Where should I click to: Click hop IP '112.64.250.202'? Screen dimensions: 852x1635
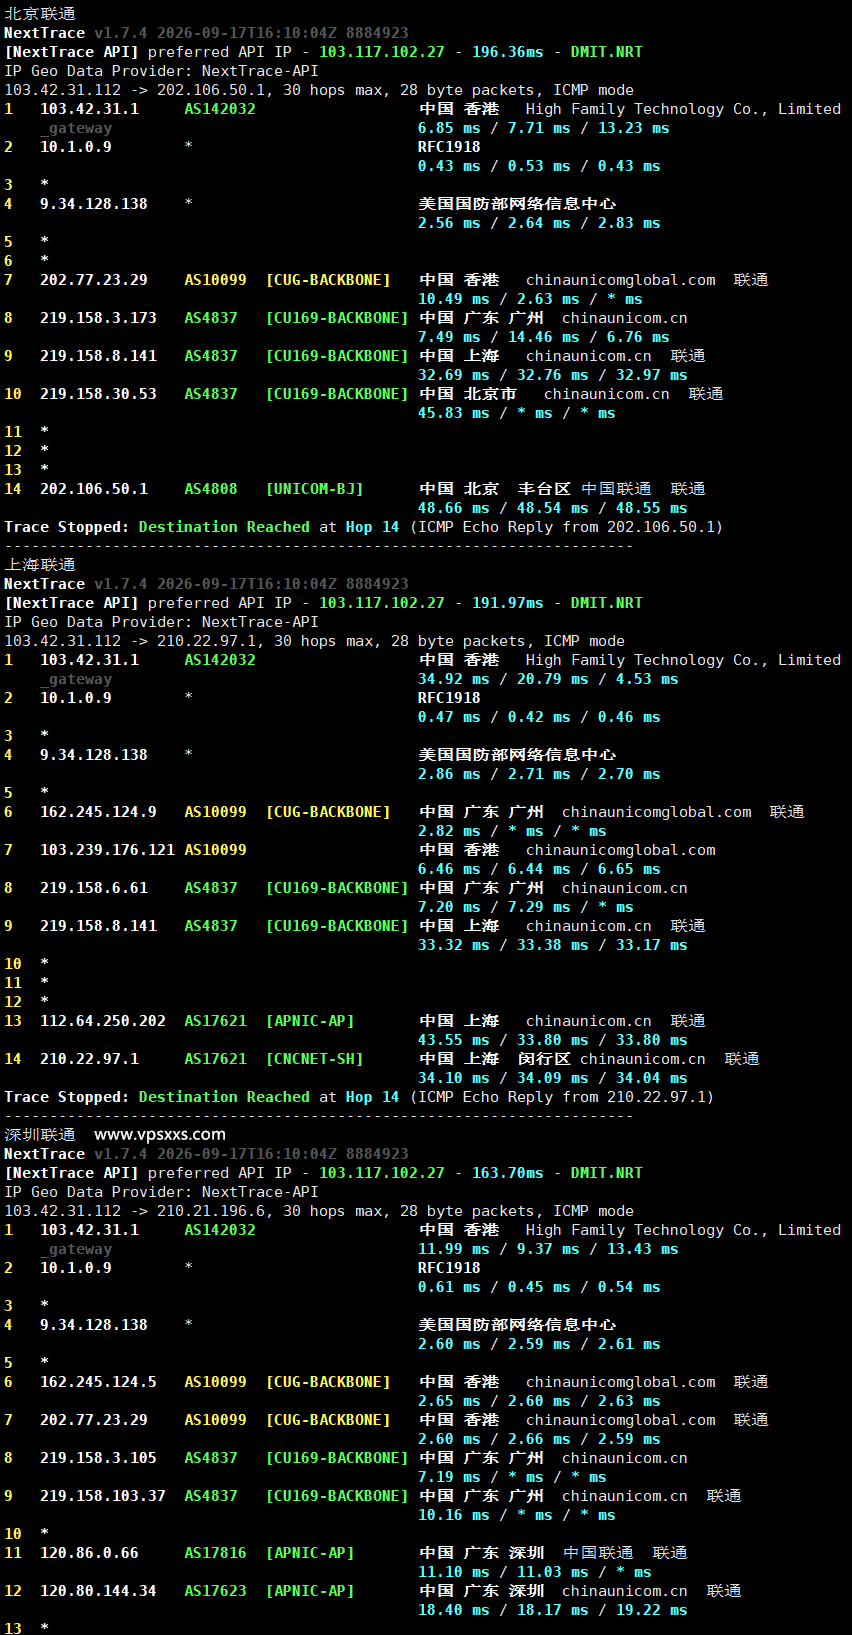(103, 1021)
